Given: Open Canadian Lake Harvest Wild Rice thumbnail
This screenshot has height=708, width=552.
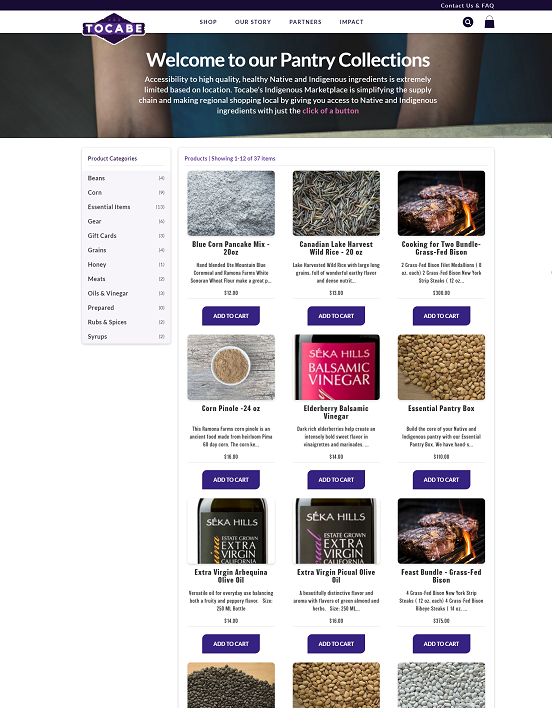Looking at the screenshot, I should click(336, 203).
